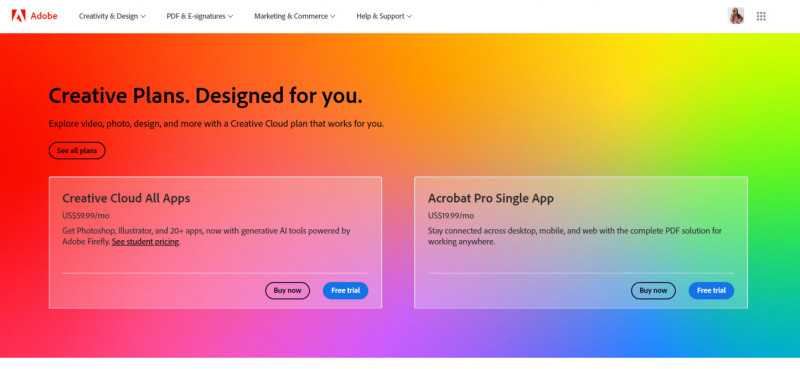Click the Adobe wordmark text
The image size is (800, 369).
click(44, 16)
